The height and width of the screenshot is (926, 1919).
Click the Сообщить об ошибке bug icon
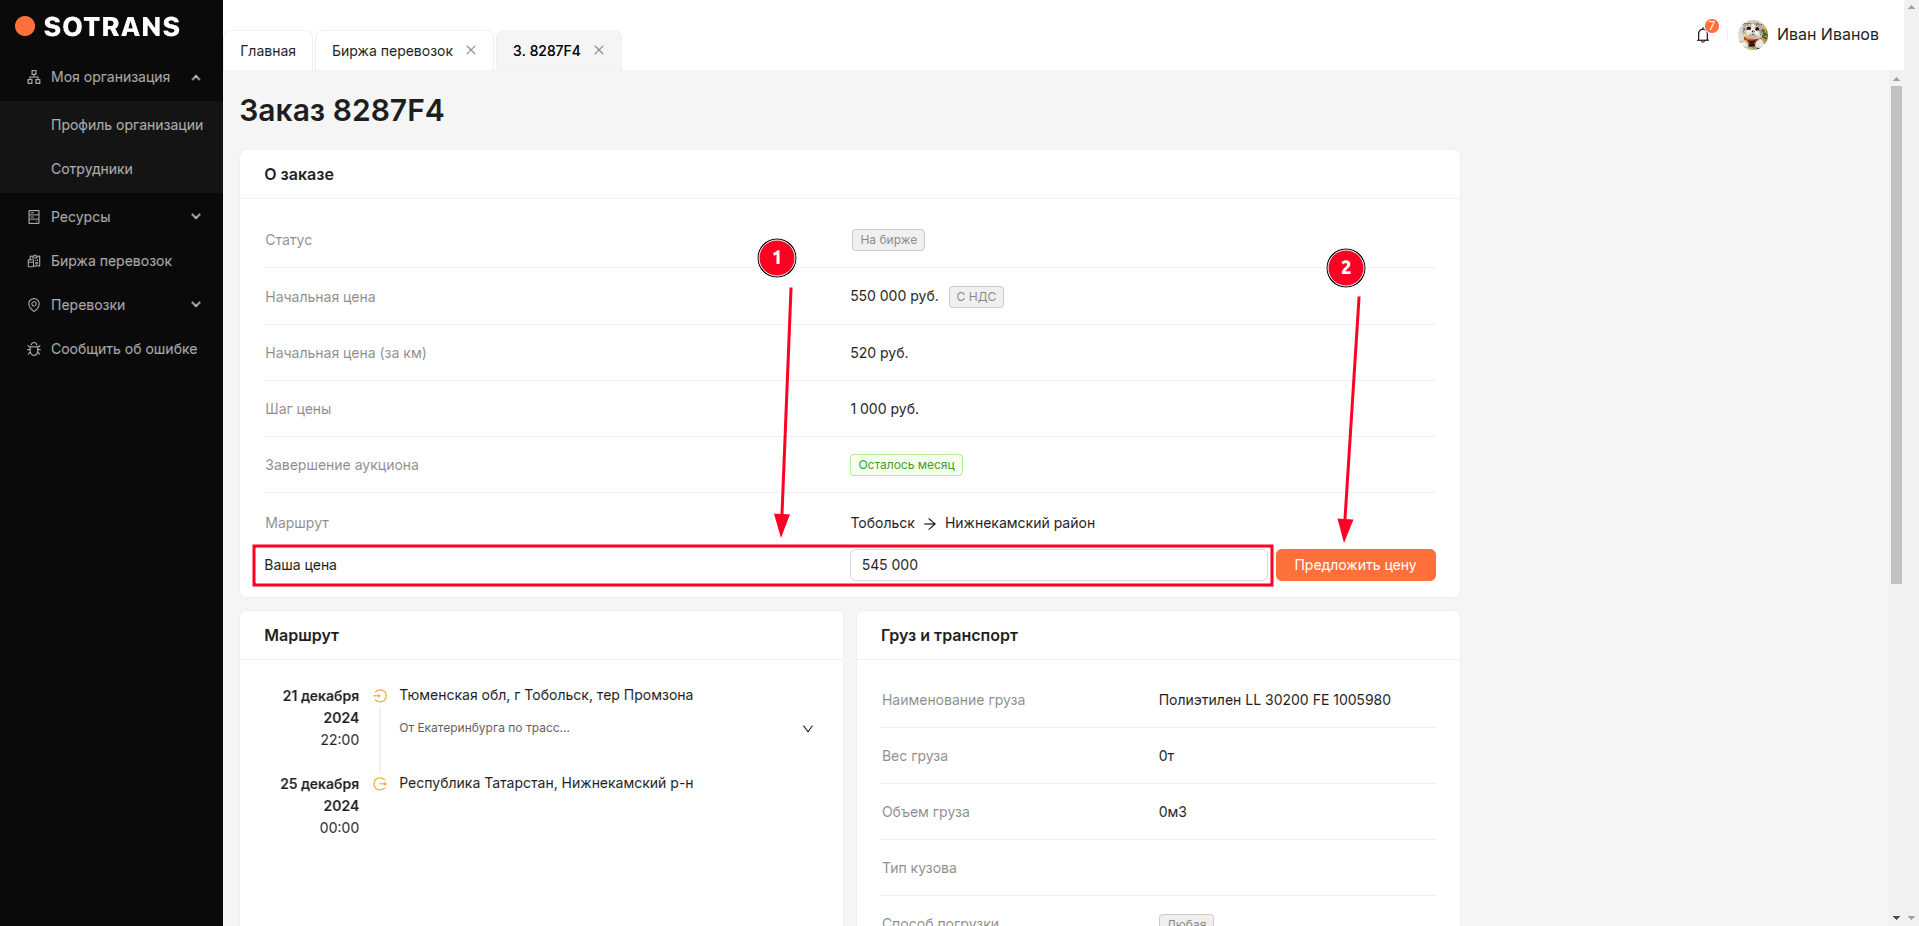click(x=34, y=349)
